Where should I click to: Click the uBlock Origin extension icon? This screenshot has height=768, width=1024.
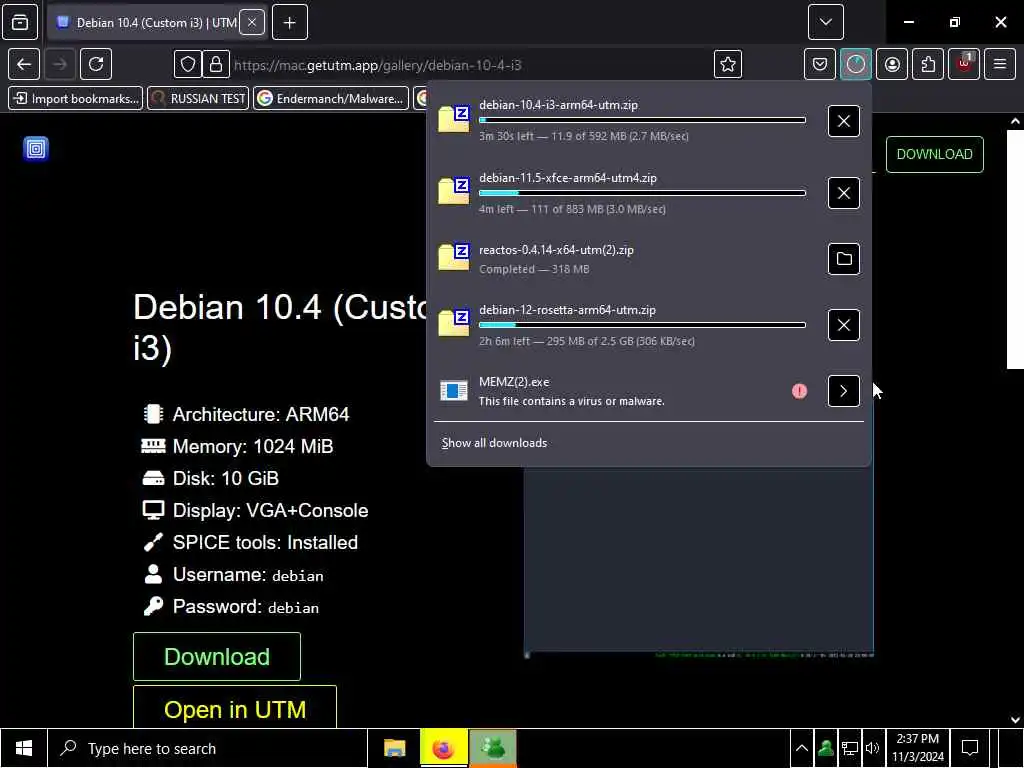tap(964, 64)
